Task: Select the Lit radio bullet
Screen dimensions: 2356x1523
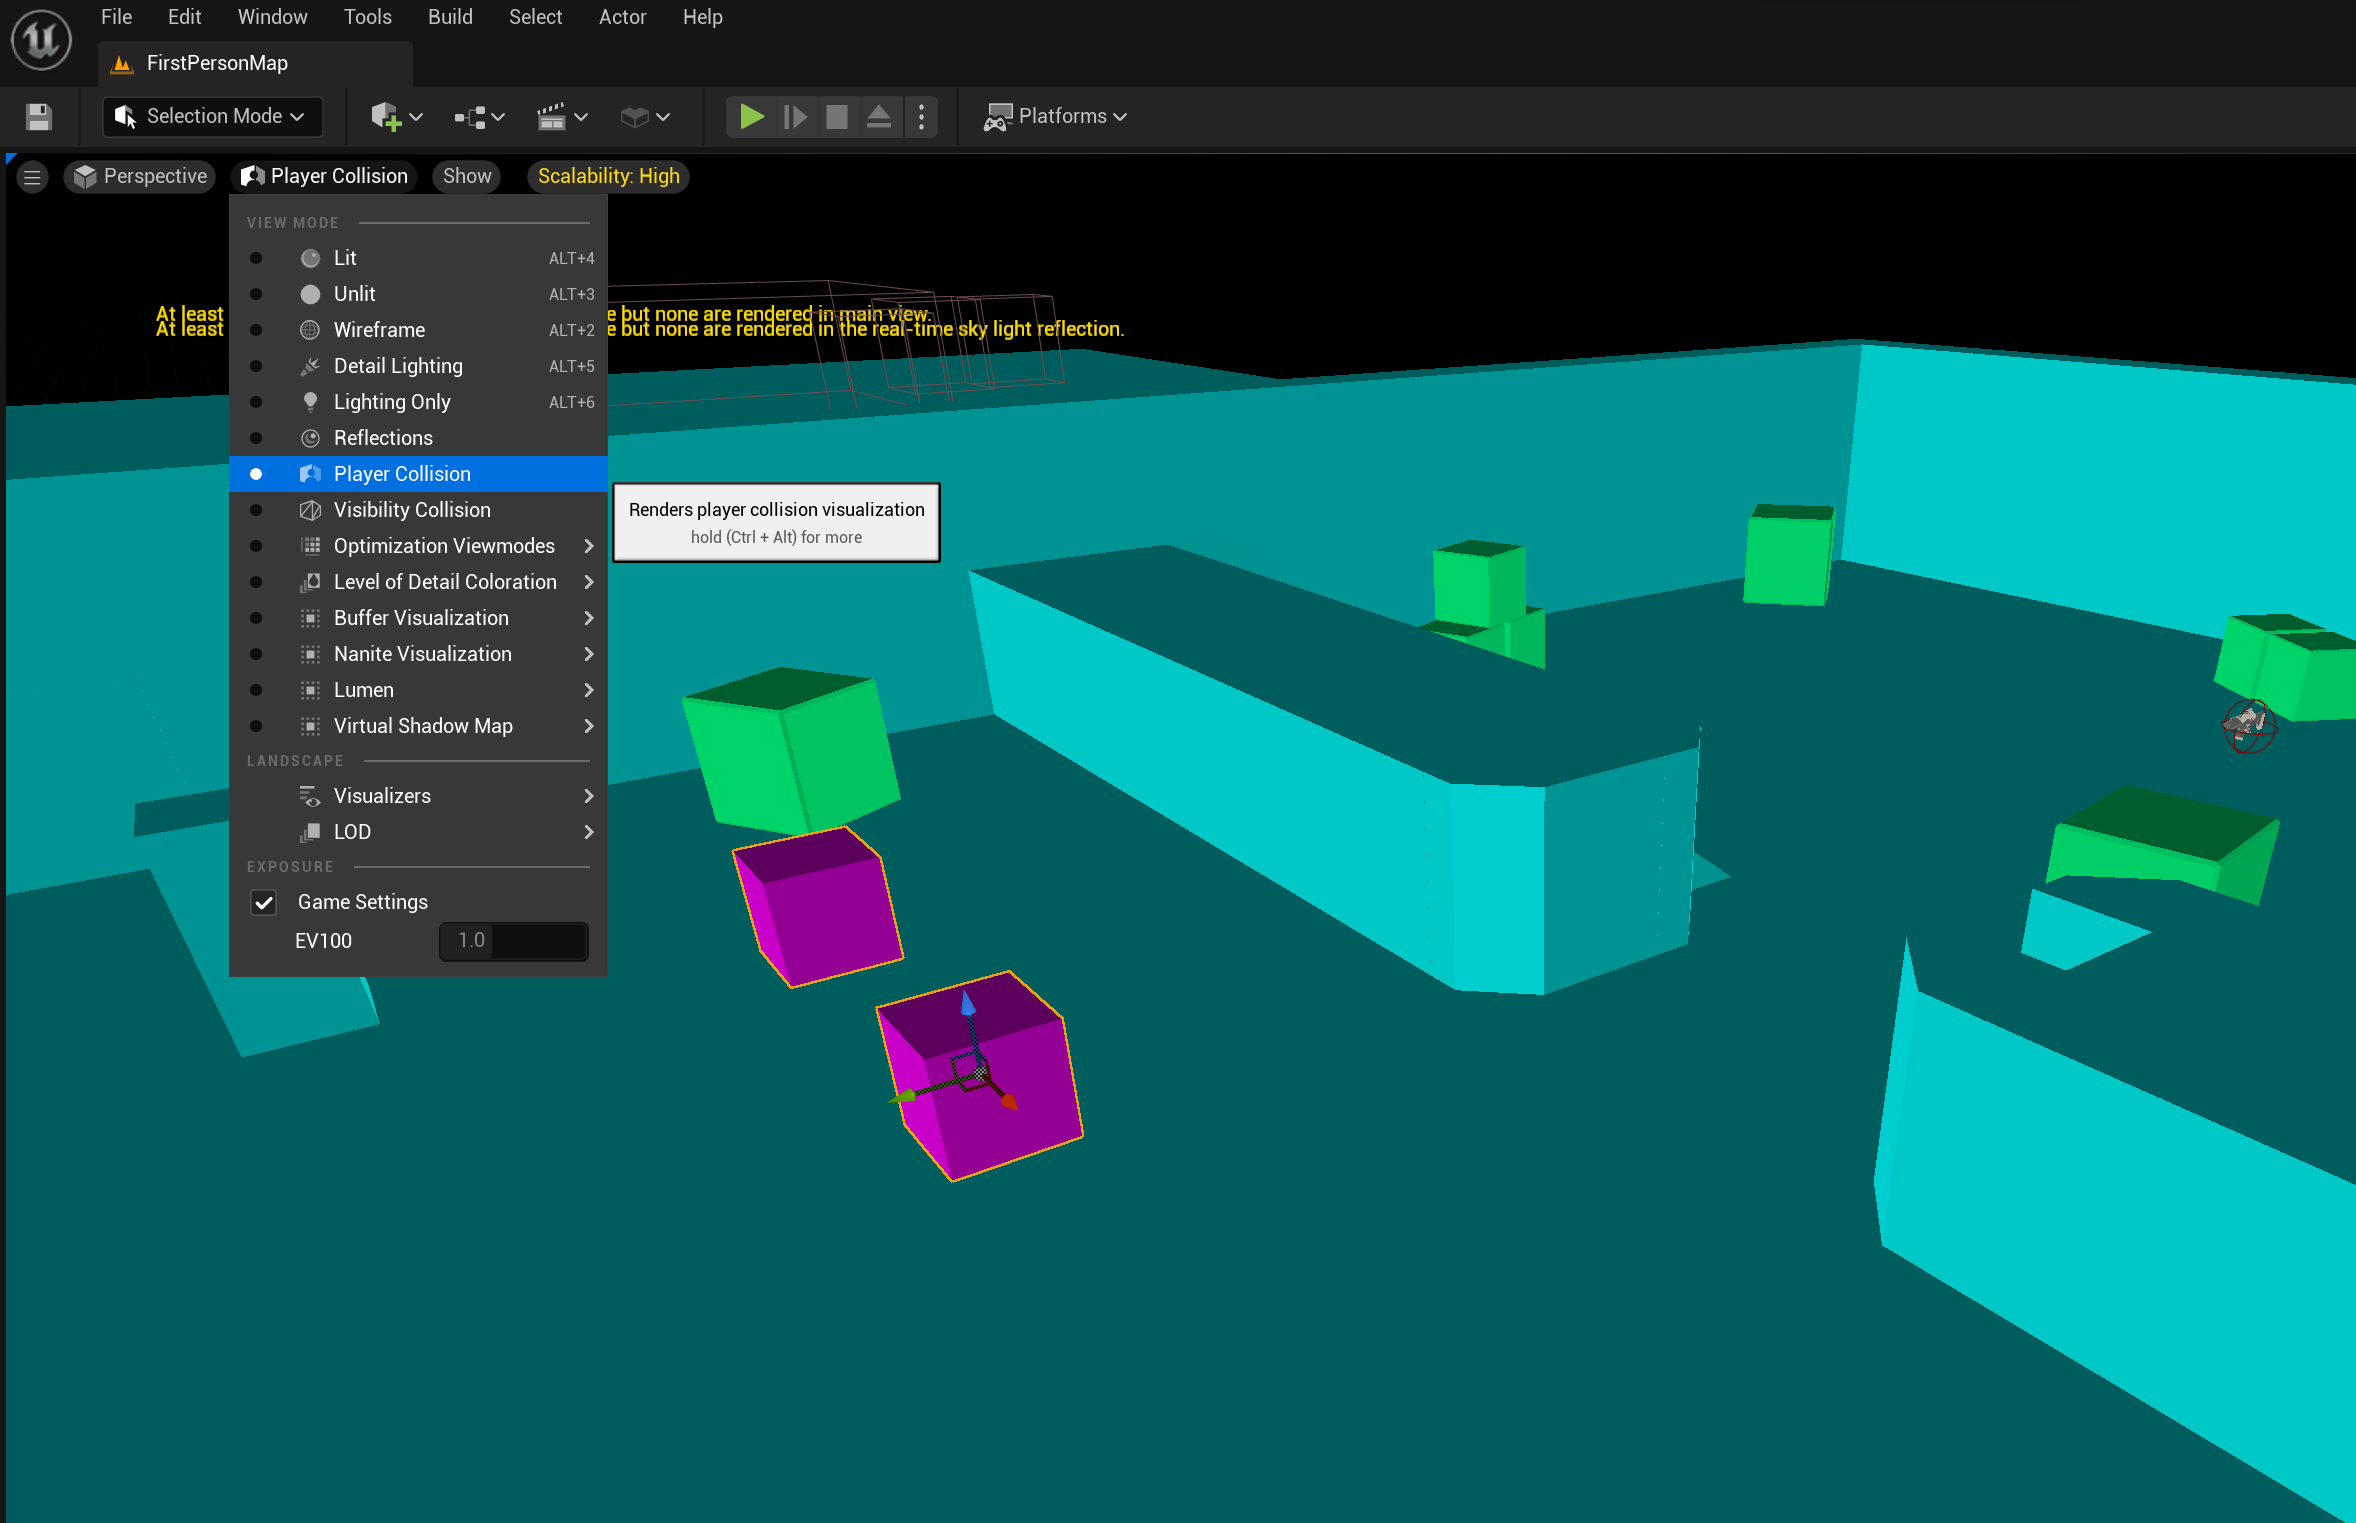Action: [x=256, y=258]
